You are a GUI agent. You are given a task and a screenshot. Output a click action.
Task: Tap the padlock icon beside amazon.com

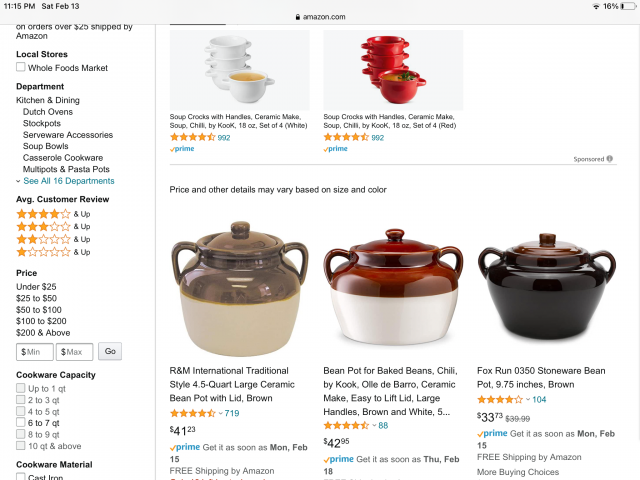pyautogui.click(x=296, y=17)
